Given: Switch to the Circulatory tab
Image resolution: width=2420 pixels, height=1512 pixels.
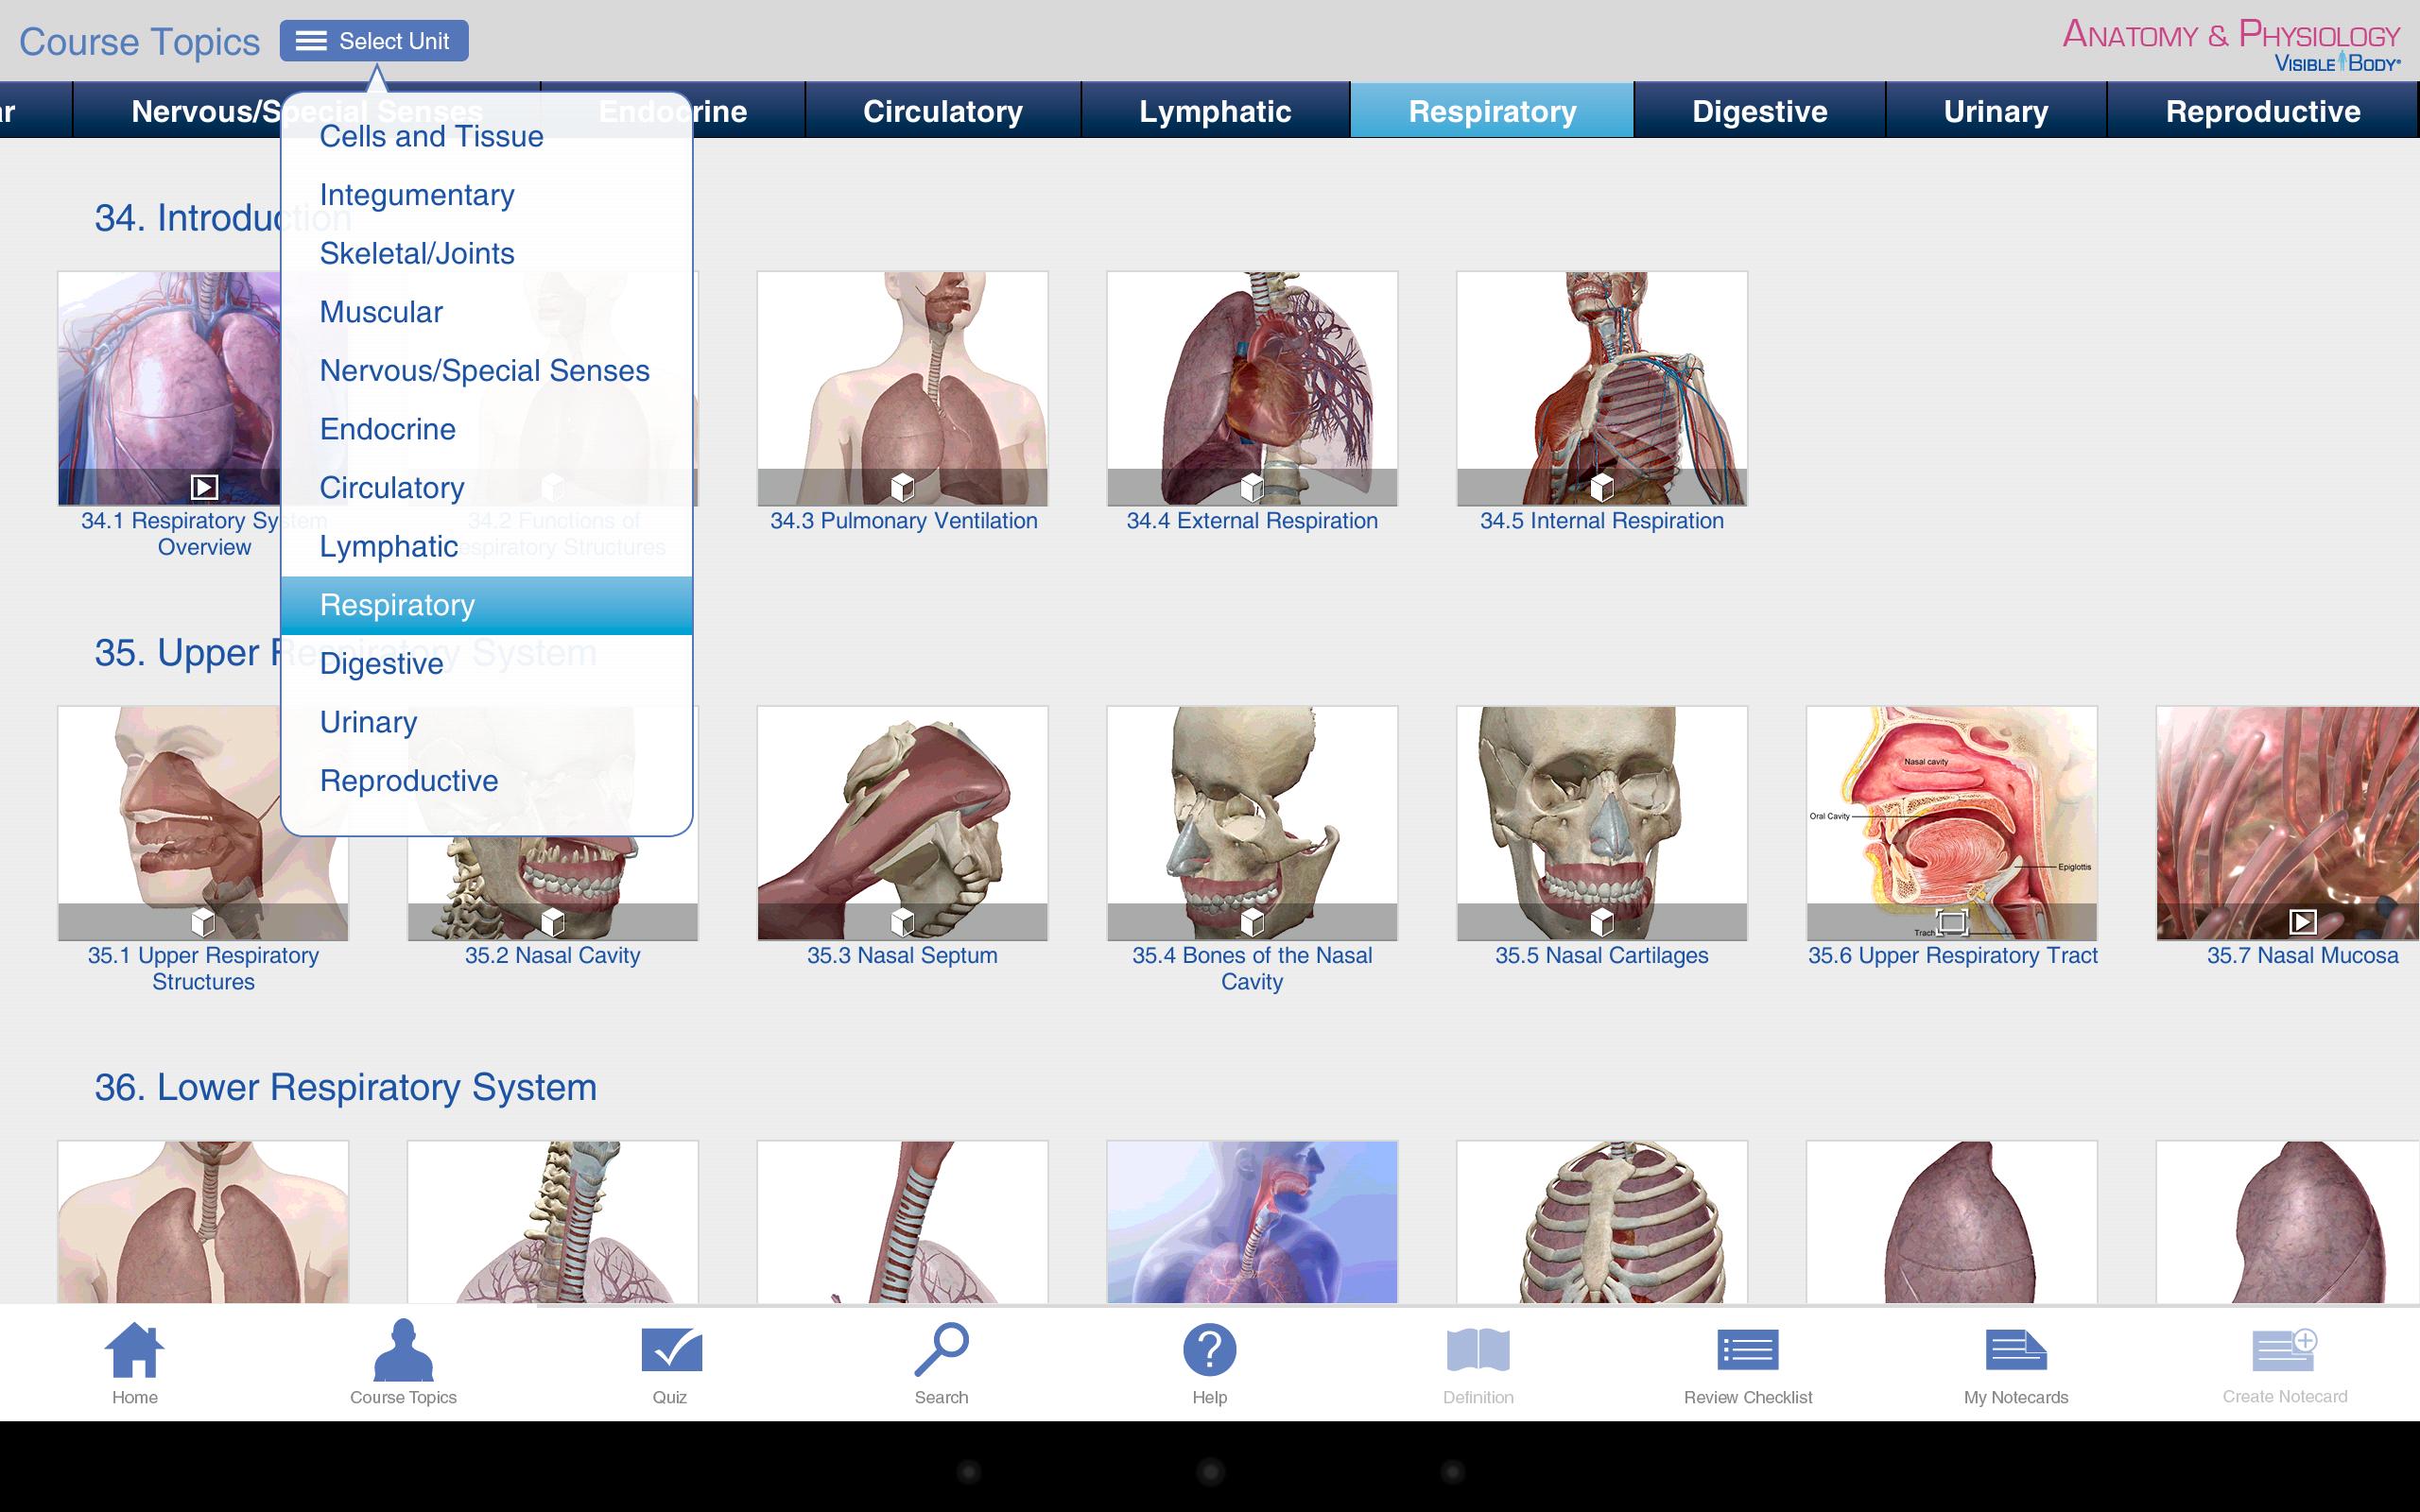Looking at the screenshot, I should coord(942,110).
